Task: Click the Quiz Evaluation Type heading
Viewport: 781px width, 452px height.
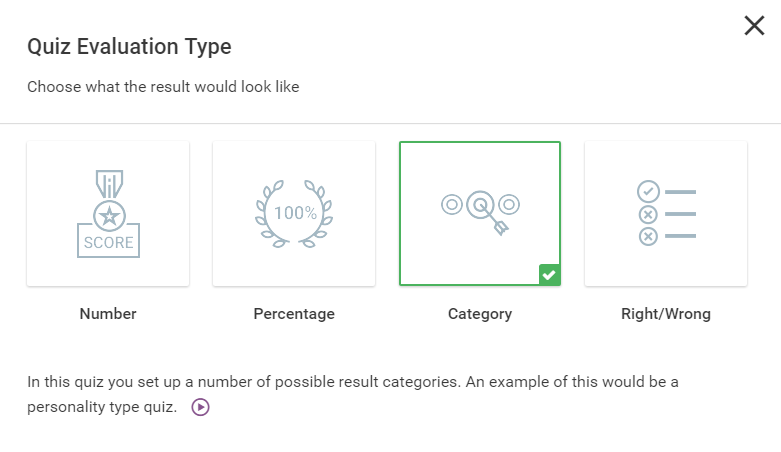Action: click(130, 46)
